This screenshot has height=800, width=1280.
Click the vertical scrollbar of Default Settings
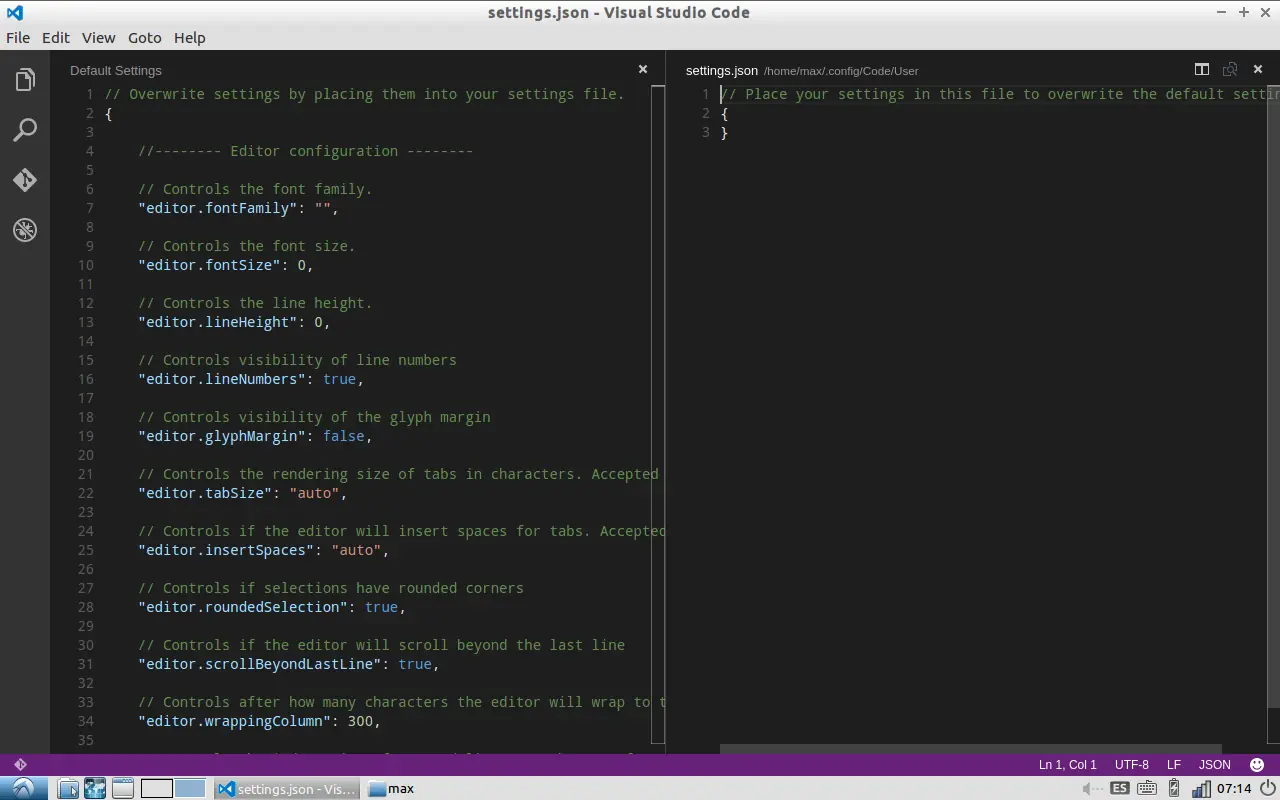click(x=658, y=414)
